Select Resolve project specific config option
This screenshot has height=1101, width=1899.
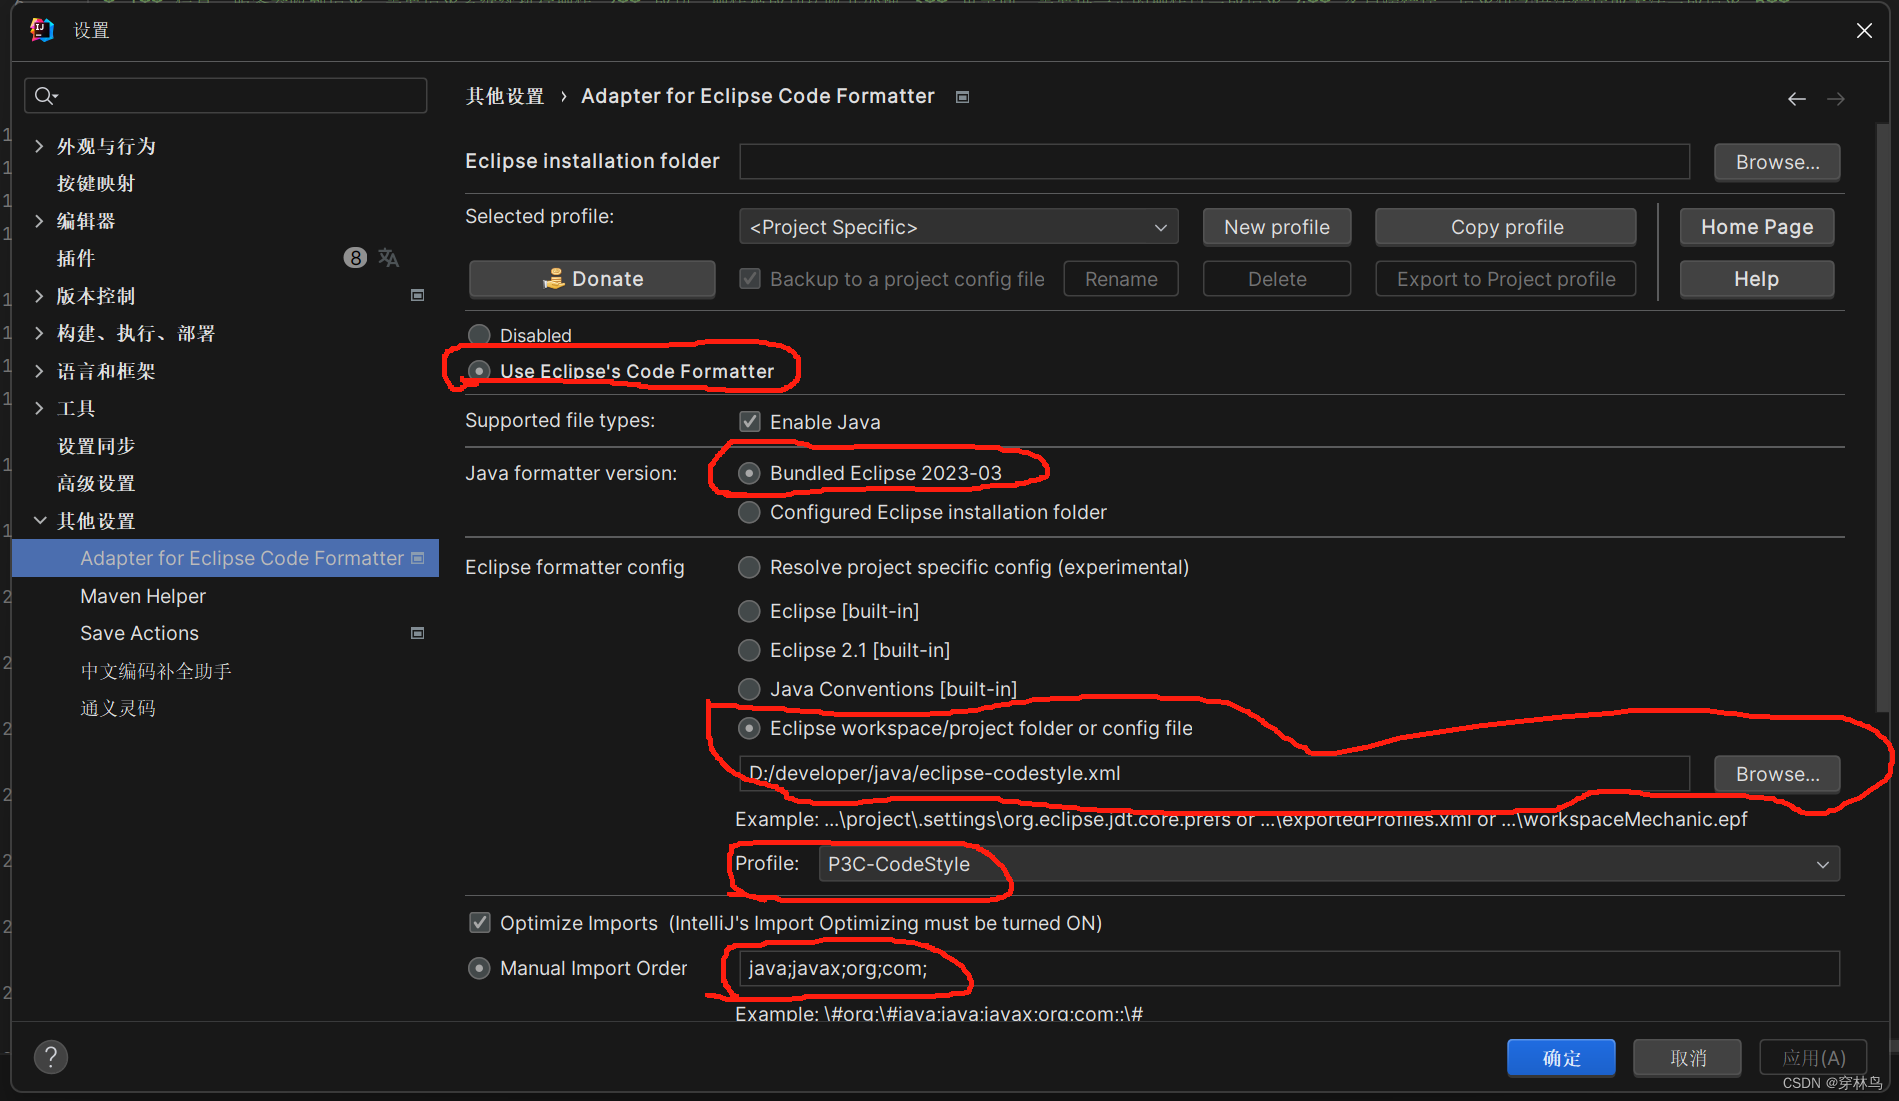pyautogui.click(x=749, y=567)
